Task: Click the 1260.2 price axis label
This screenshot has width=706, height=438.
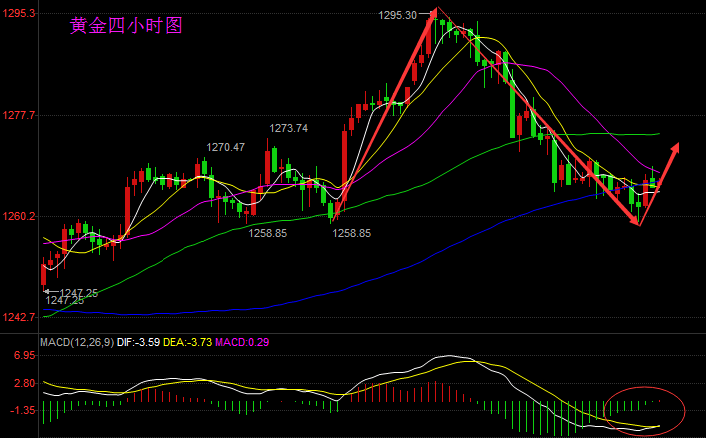Action: coord(18,217)
